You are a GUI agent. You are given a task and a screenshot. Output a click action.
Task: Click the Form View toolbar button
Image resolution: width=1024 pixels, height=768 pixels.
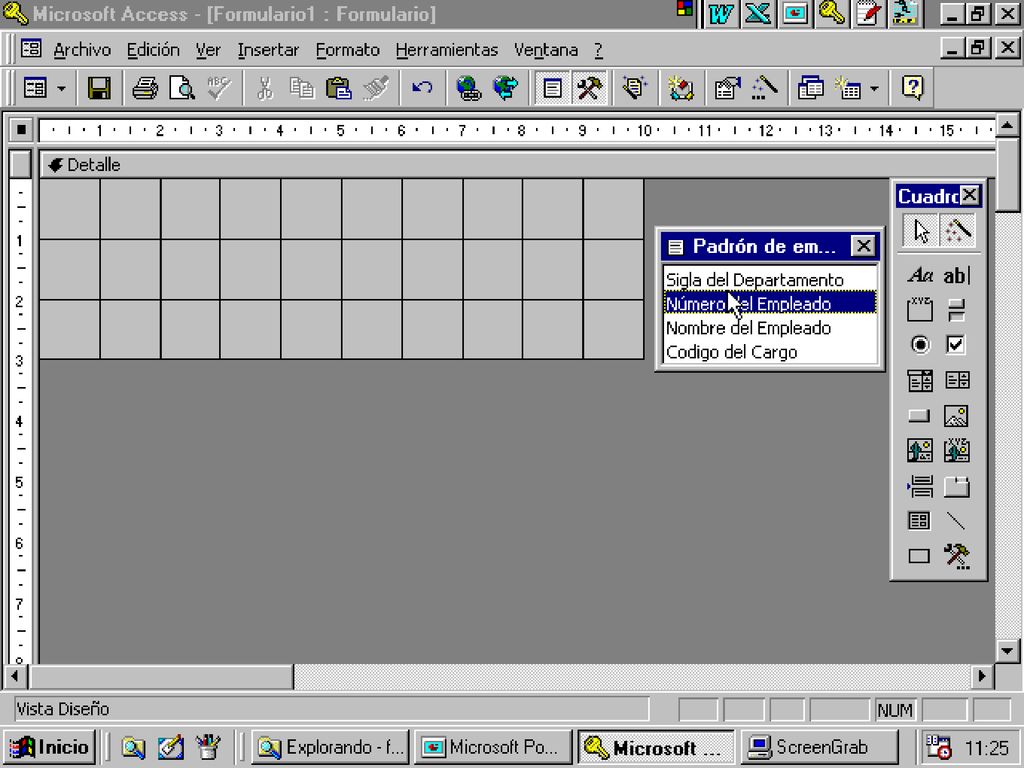pyautogui.click(x=35, y=88)
